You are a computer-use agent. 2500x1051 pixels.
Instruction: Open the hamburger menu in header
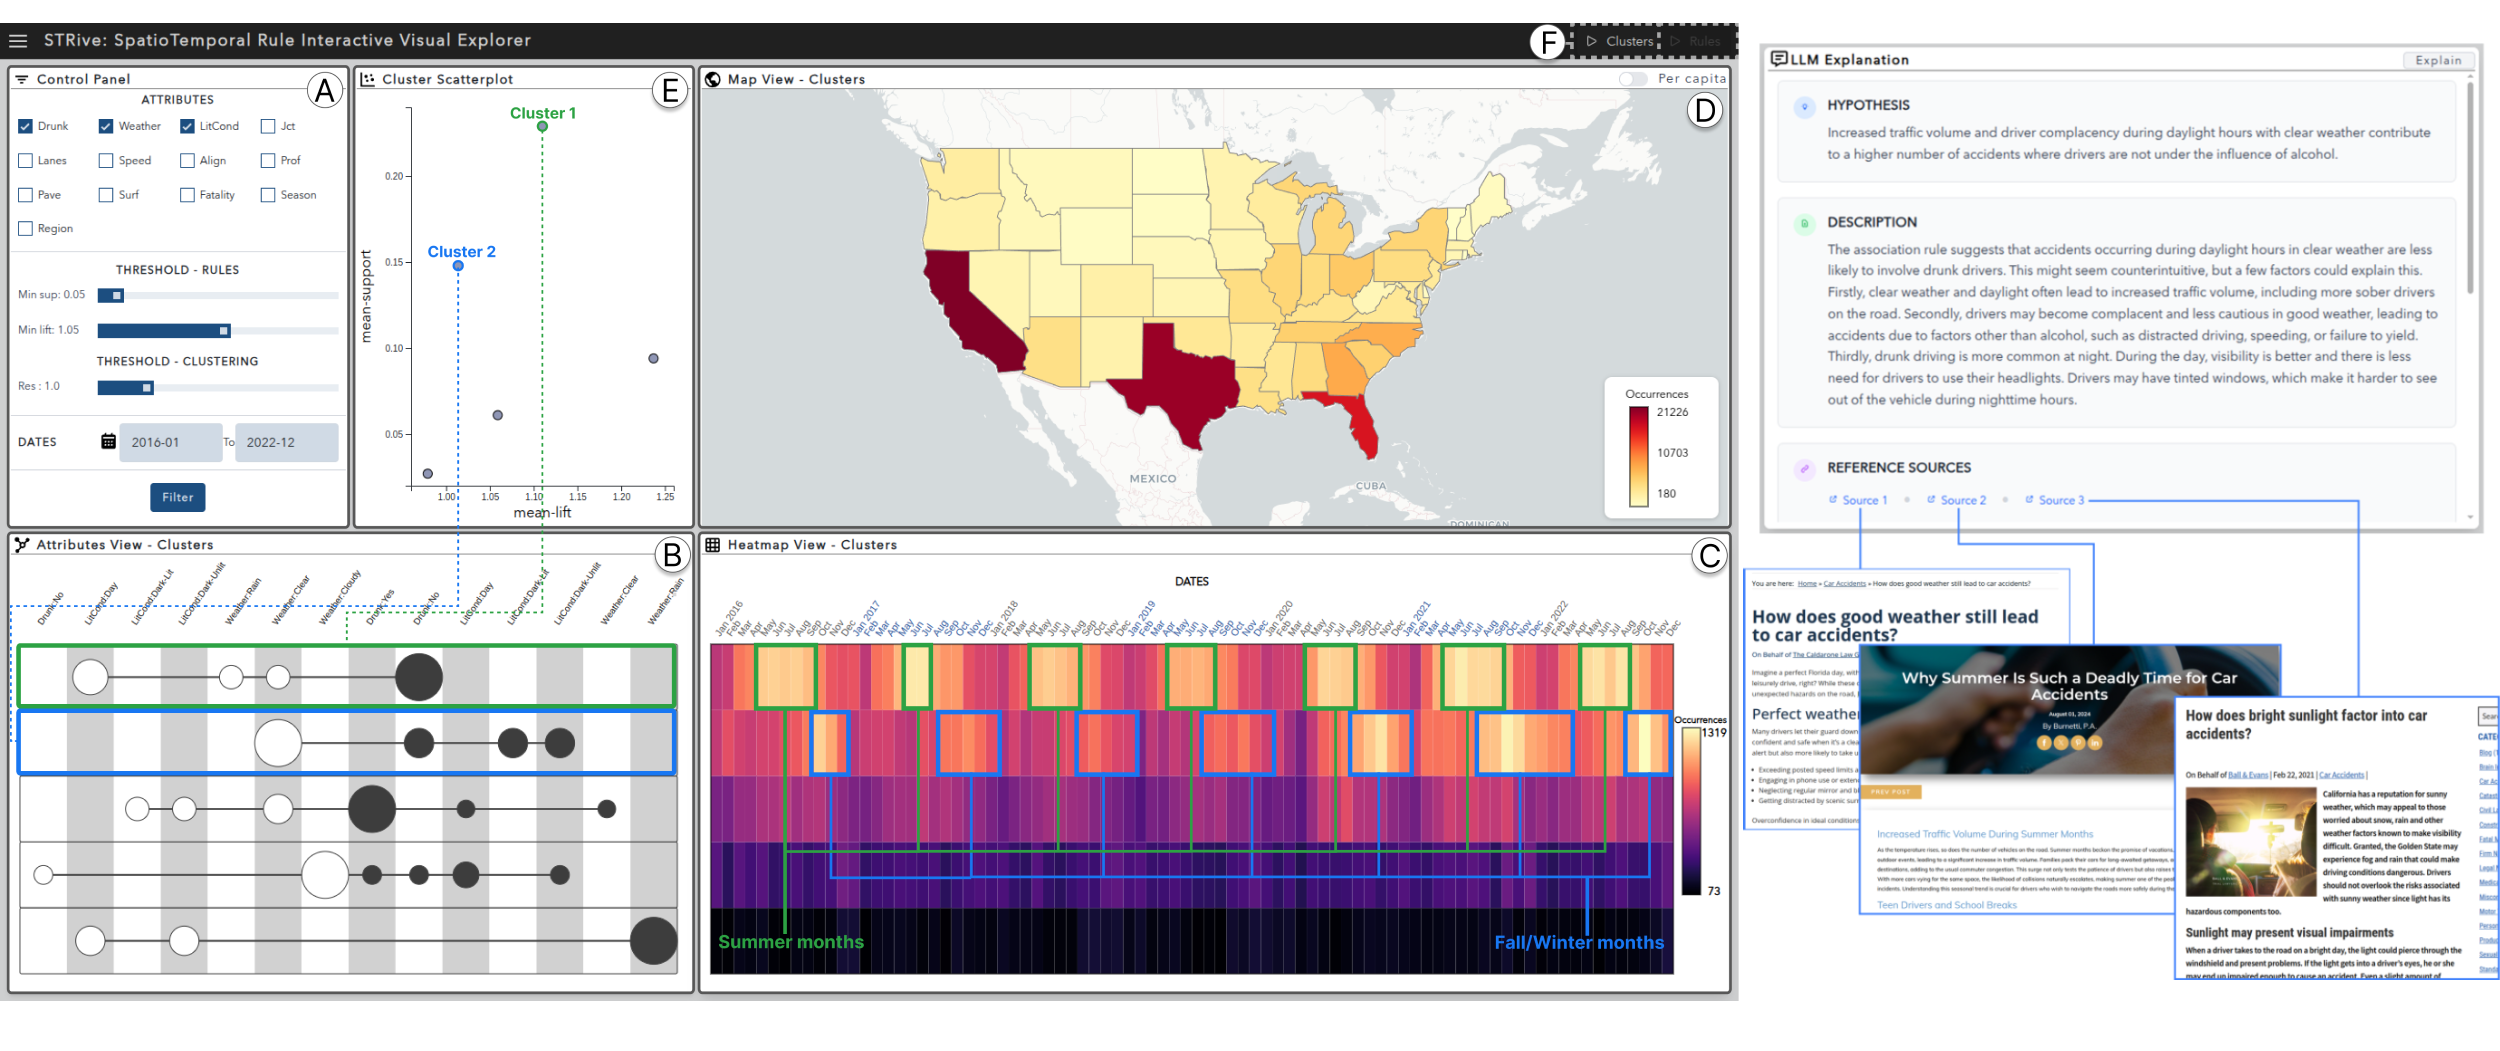point(18,41)
